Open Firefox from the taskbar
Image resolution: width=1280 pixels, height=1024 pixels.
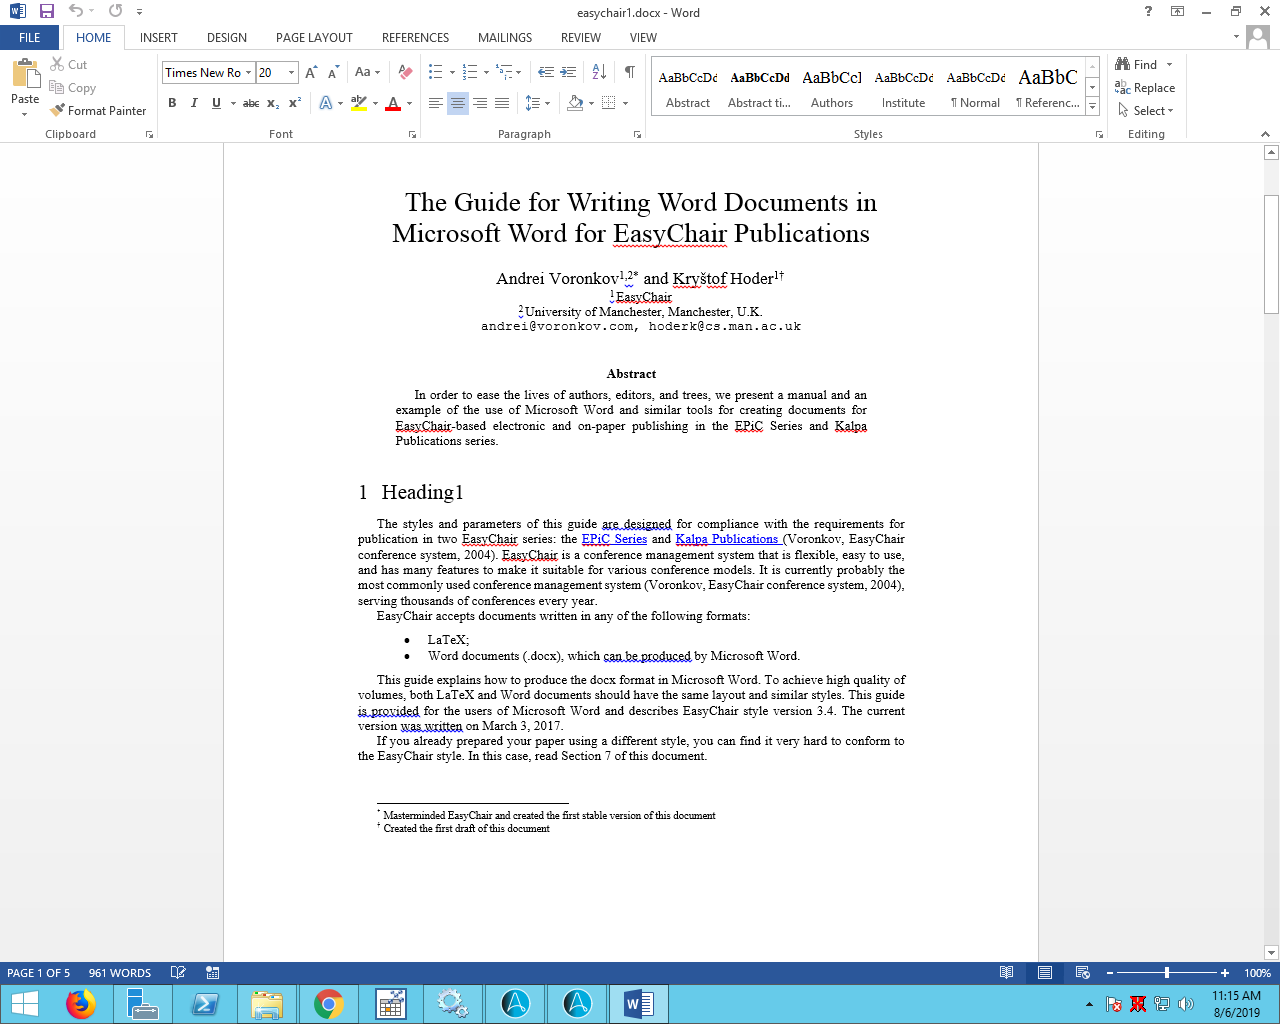tap(80, 1003)
